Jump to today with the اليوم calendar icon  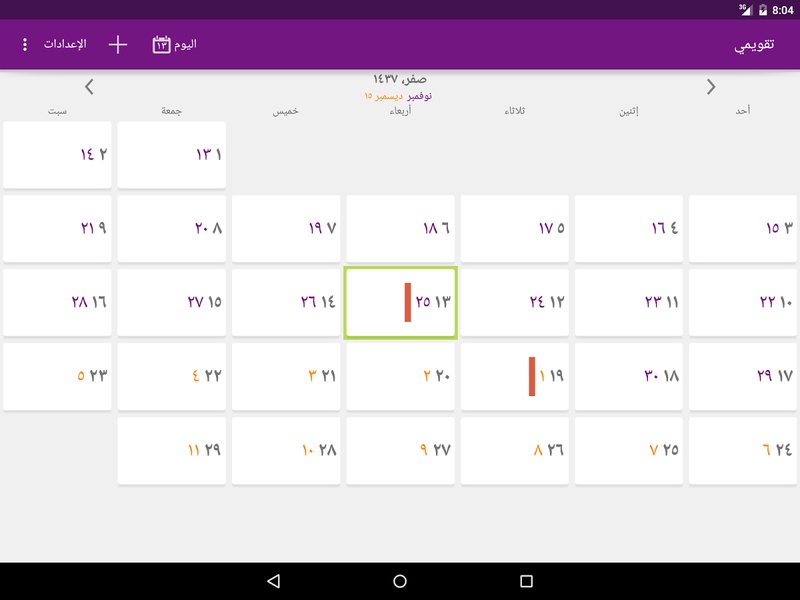(x=174, y=44)
